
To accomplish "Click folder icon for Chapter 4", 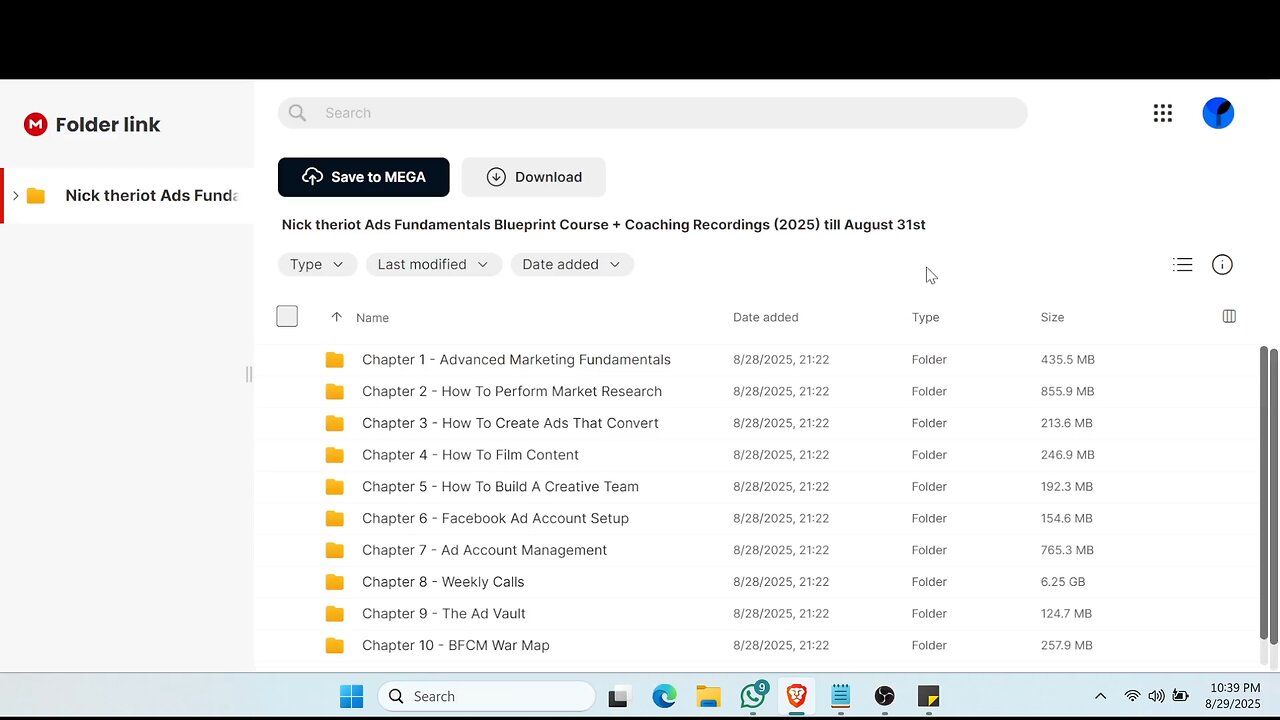I will pos(335,455).
